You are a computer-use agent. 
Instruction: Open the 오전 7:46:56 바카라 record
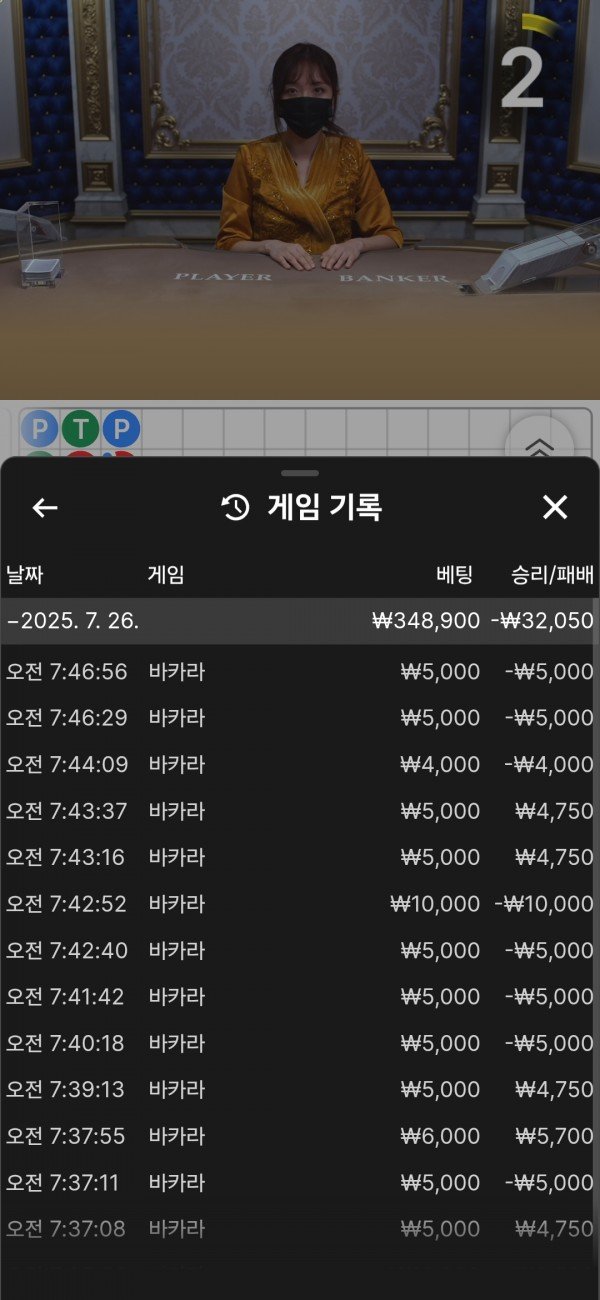pos(300,672)
